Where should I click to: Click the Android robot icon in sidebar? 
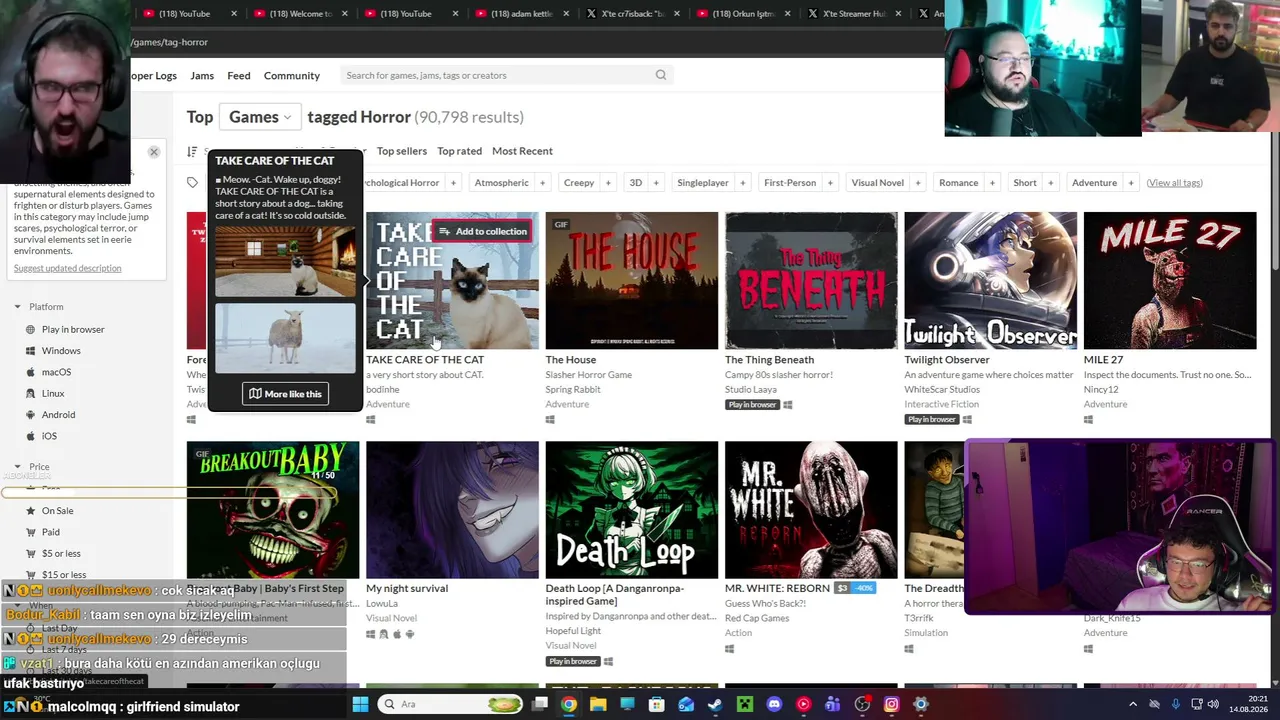click(31, 415)
